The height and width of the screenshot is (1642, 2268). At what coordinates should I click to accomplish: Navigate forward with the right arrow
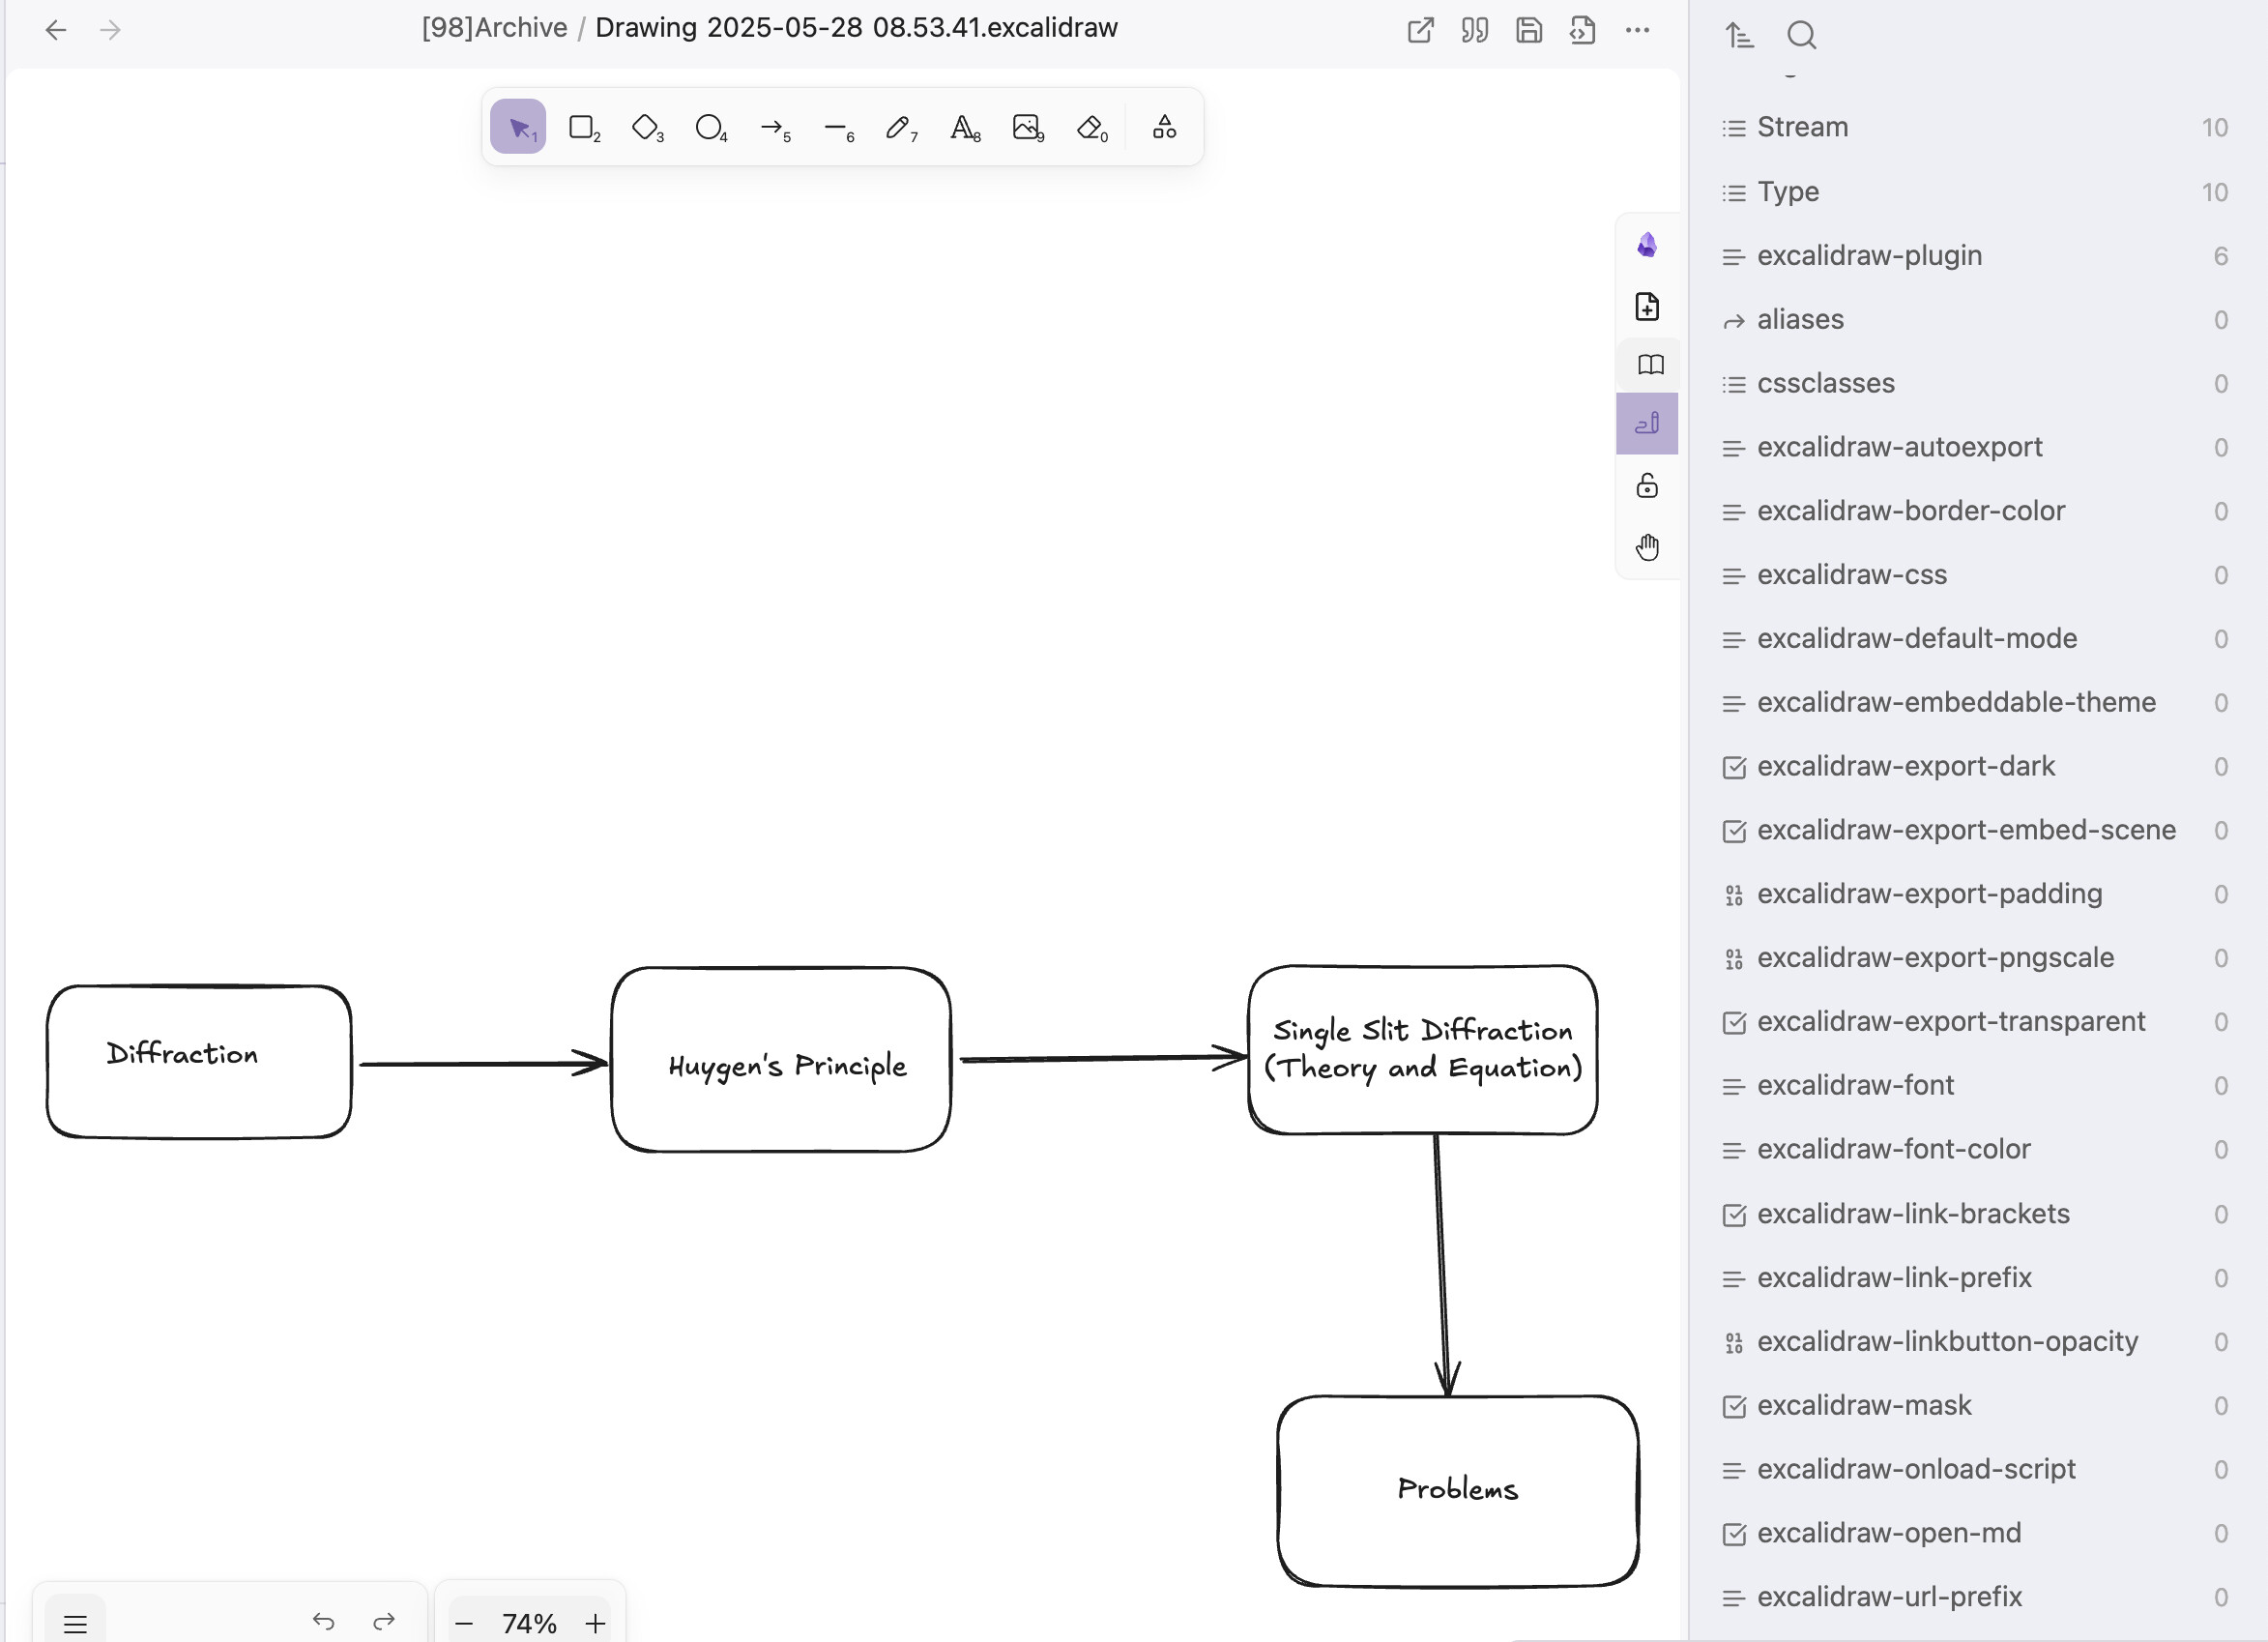111,30
